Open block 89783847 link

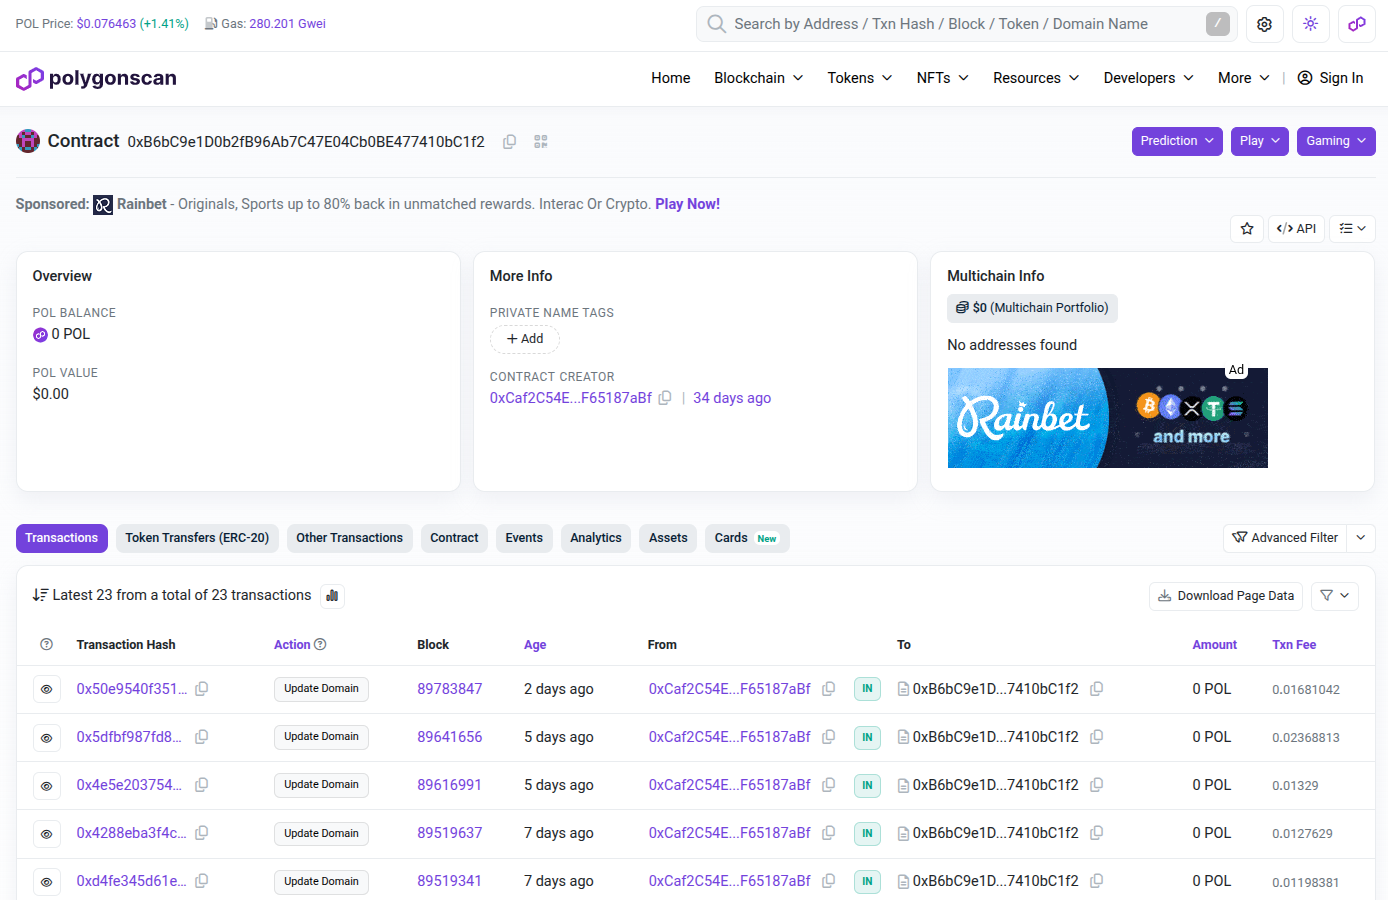450,689
